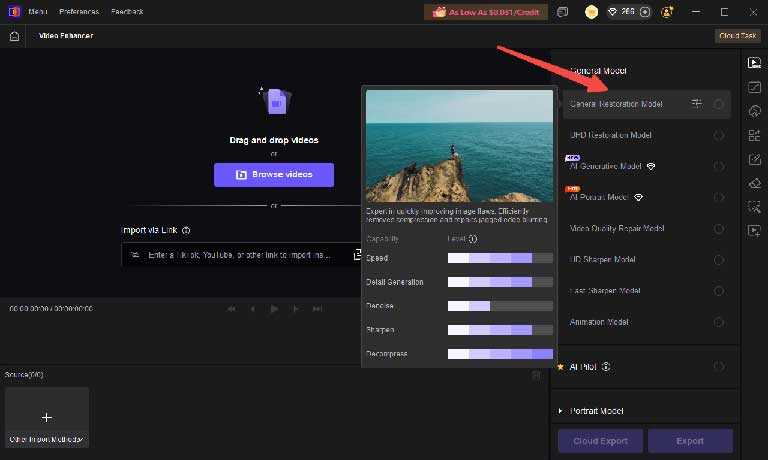
Task: Click the star icon beside AI Pilot
Action: (x=560, y=366)
